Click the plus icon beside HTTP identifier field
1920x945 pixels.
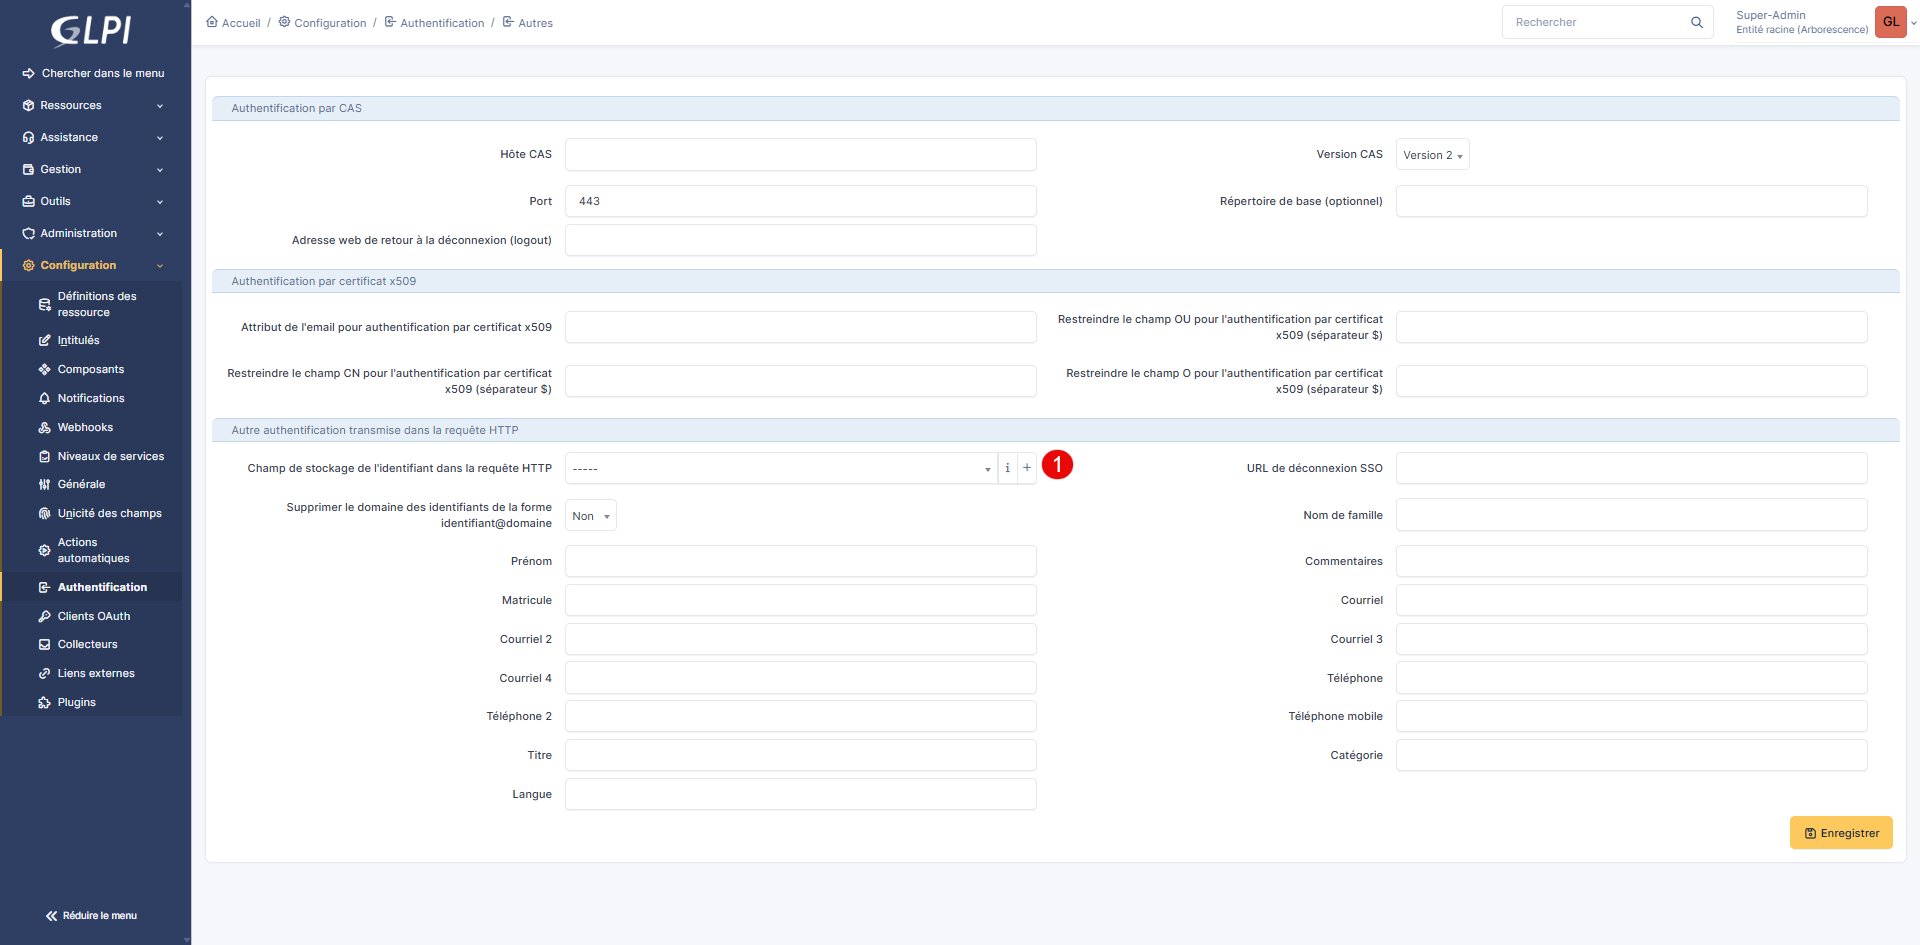point(1027,468)
